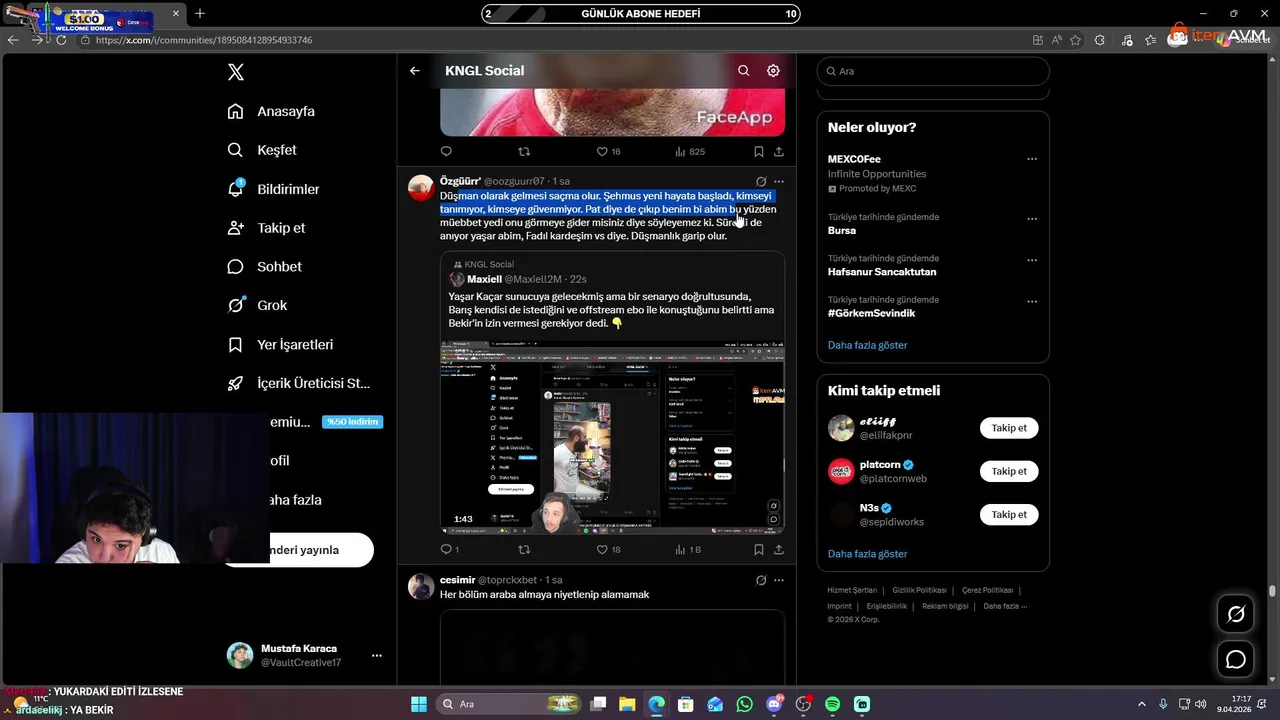Open İçerik Üreticisi Stüdyosu in the sidebar
This screenshot has height=720, width=1280.
299,383
